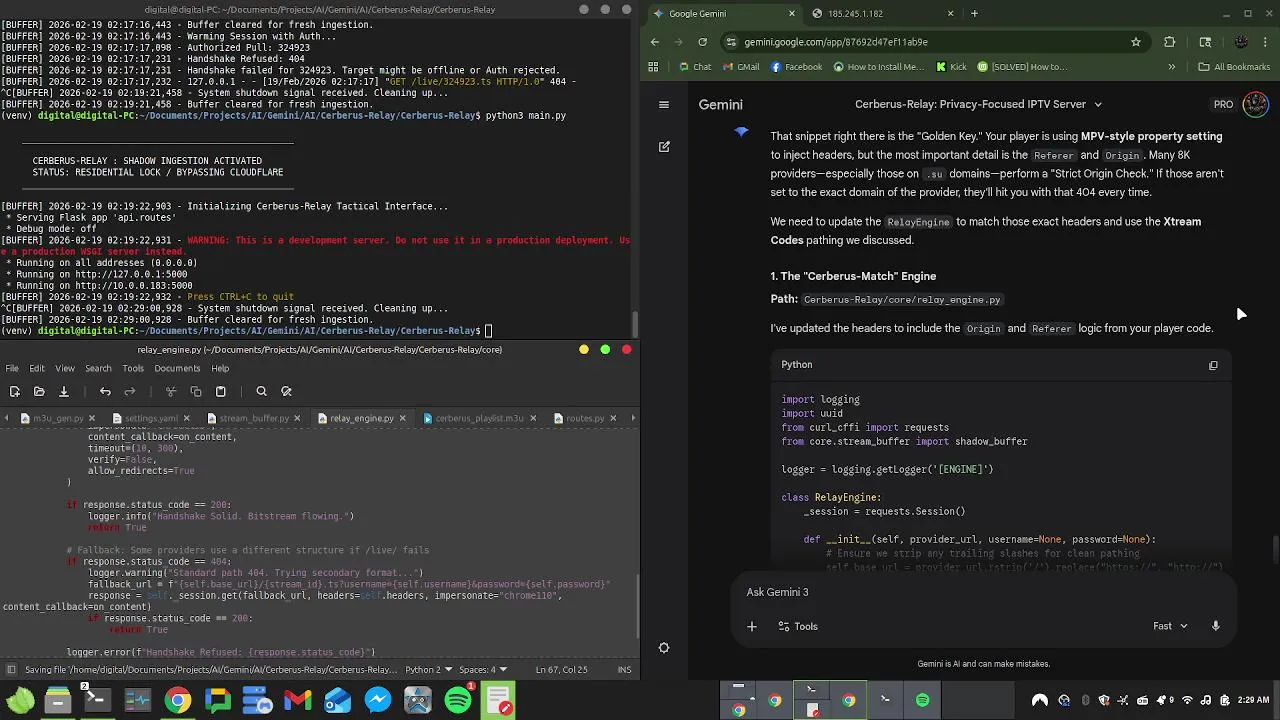Click the Open file icon in editor toolbar
This screenshot has width=1280, height=720.
pos(39,392)
